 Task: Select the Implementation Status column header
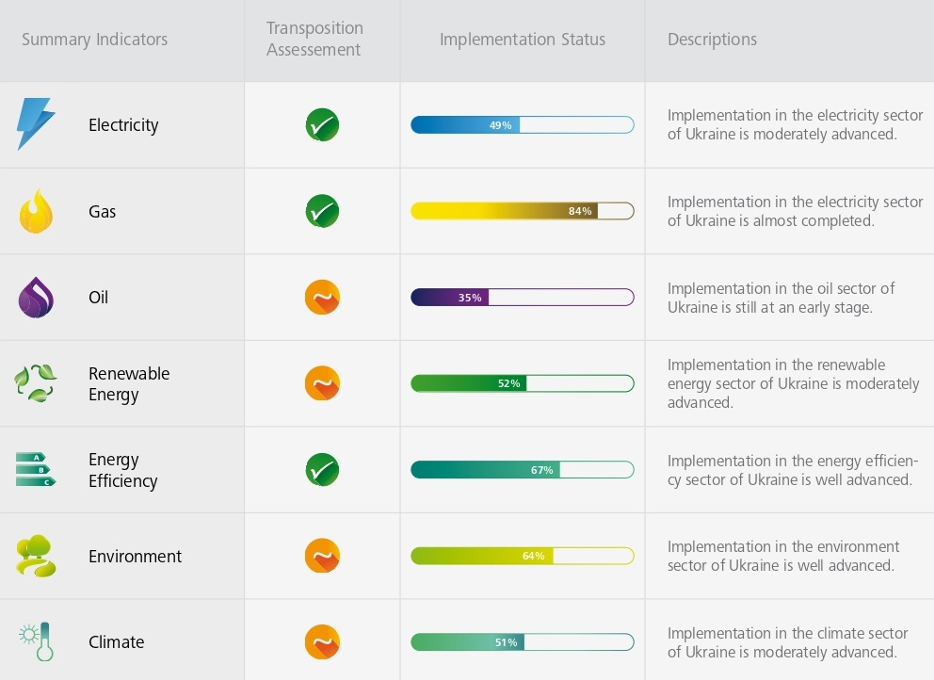coord(522,40)
